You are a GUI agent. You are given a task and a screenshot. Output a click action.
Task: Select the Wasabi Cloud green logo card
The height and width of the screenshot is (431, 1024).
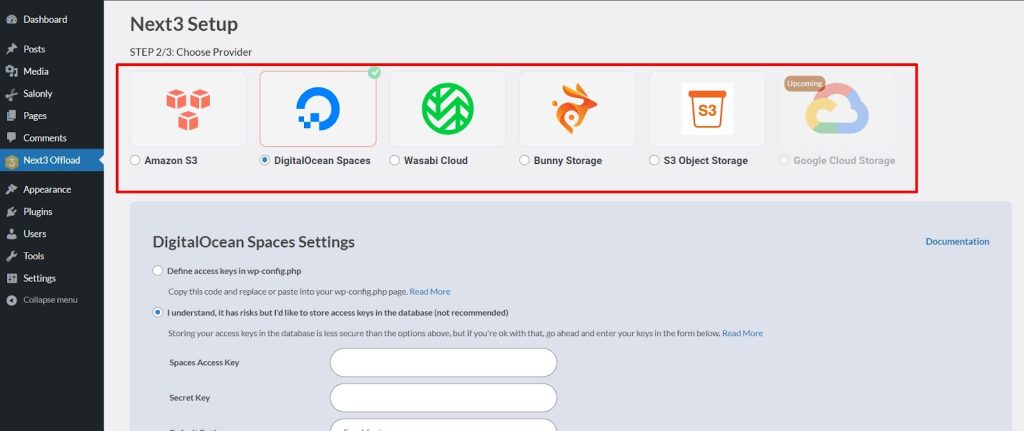pyautogui.click(x=447, y=108)
